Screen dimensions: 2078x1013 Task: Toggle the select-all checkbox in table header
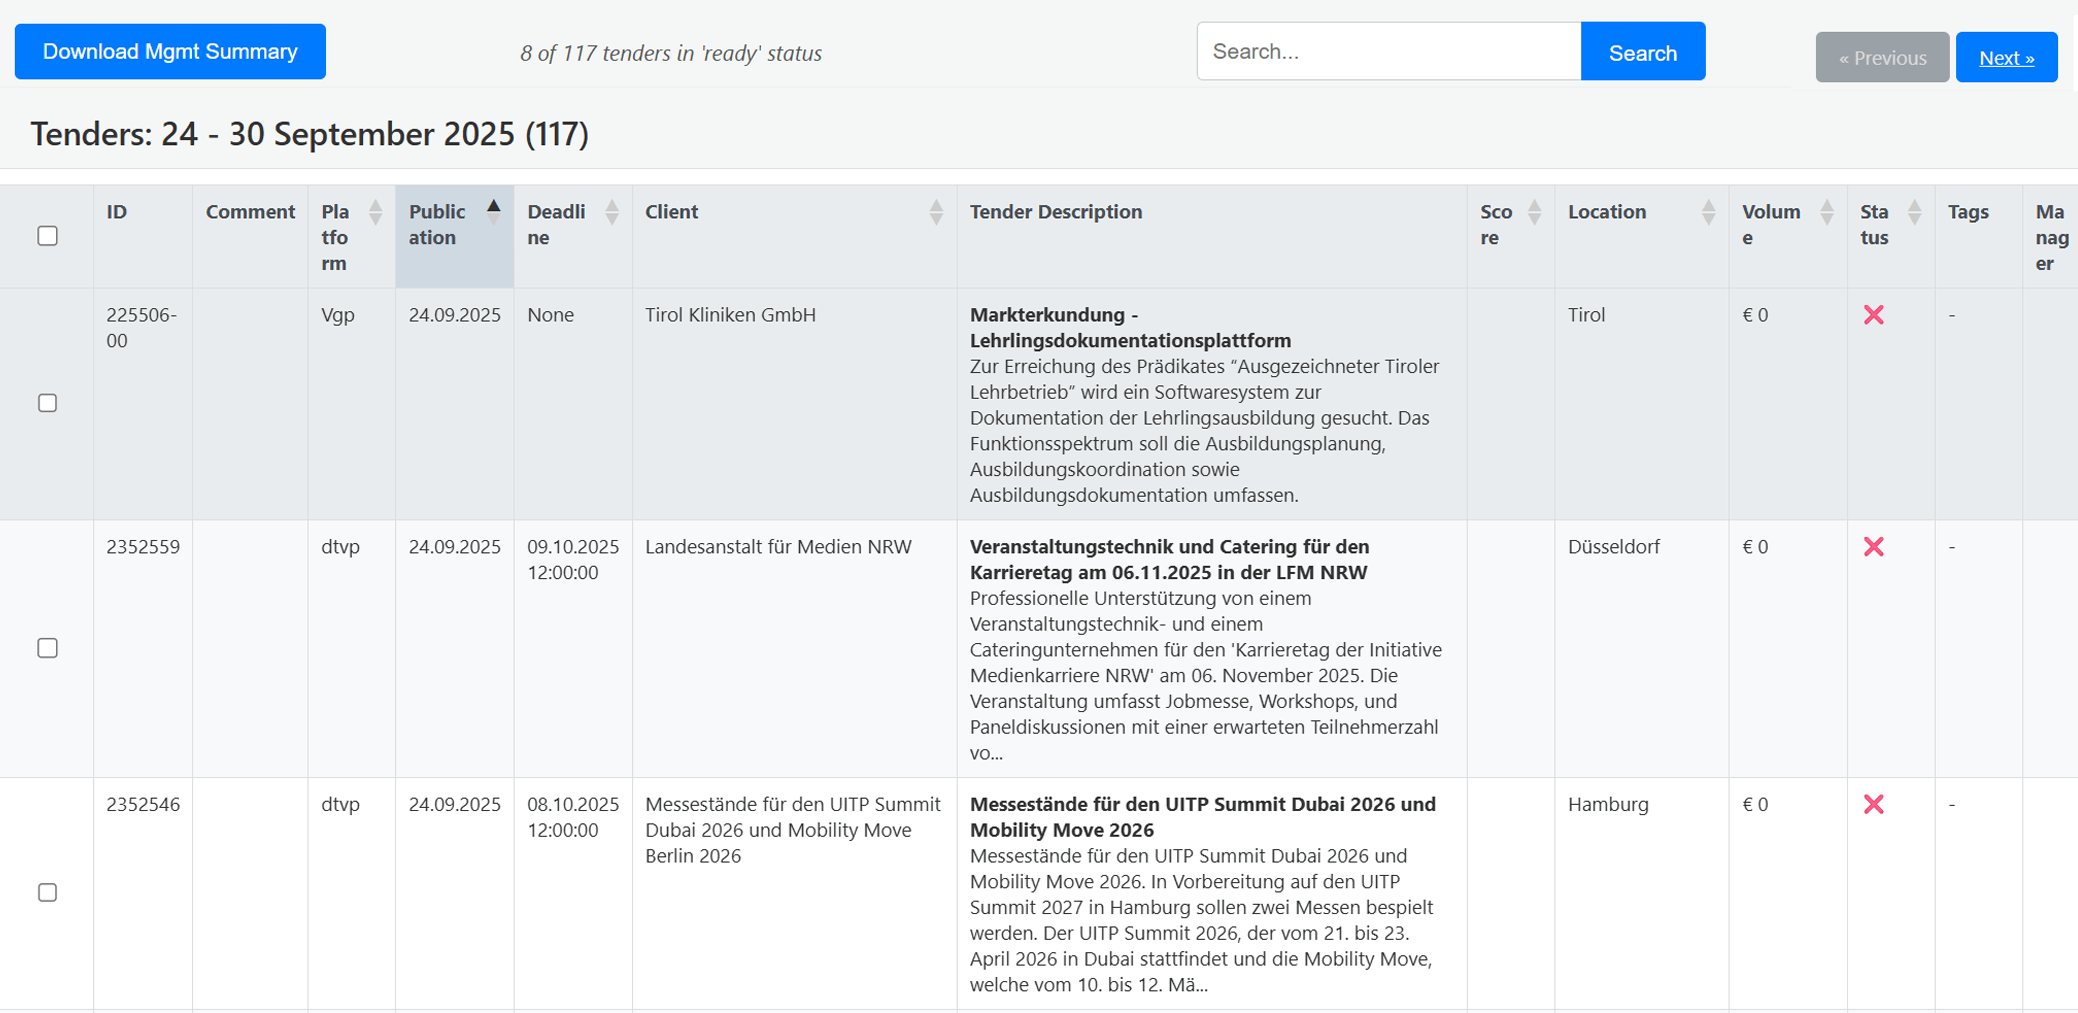coord(47,236)
